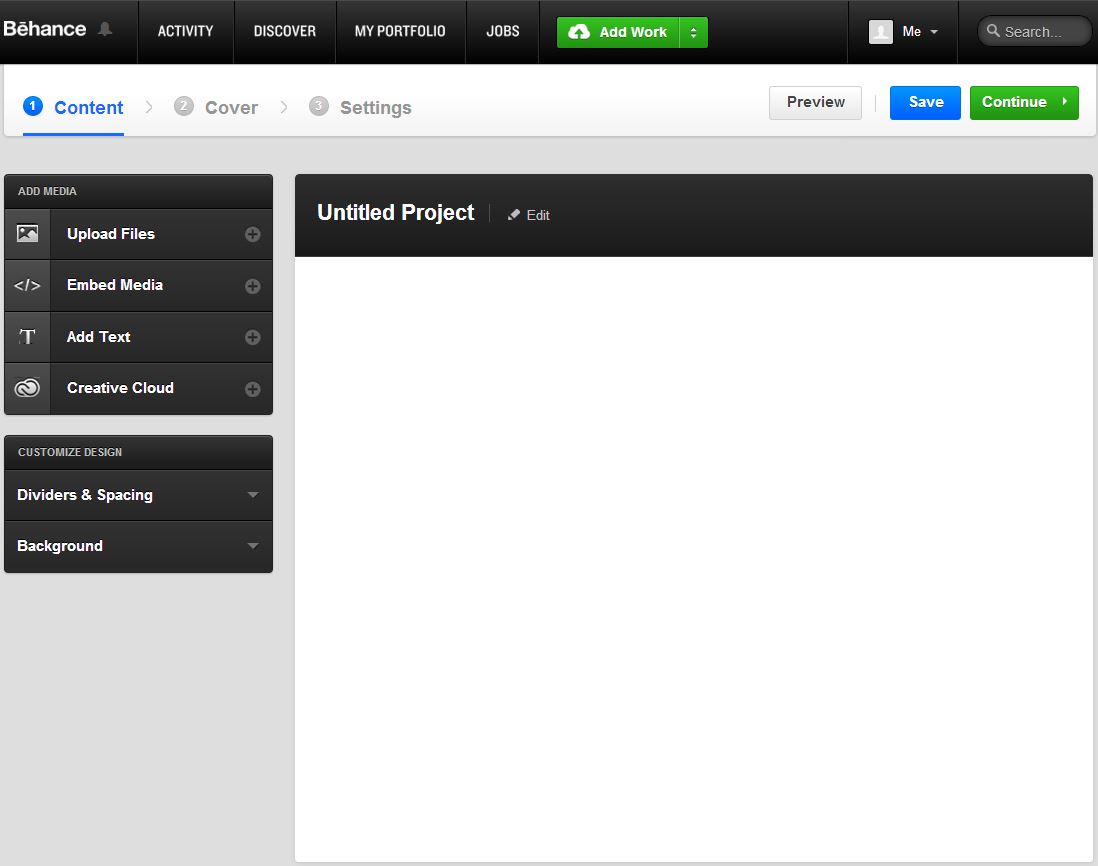Click the Add Text T icon
1098x866 pixels.
click(27, 337)
